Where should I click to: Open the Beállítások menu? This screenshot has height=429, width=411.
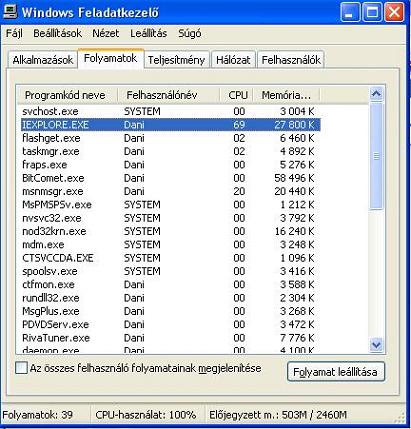pos(57,33)
